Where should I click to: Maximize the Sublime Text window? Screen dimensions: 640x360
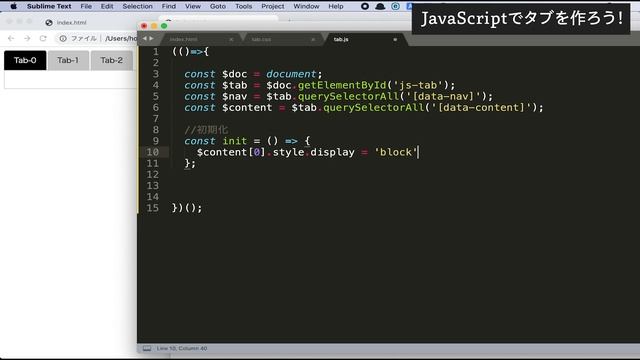point(164,26)
